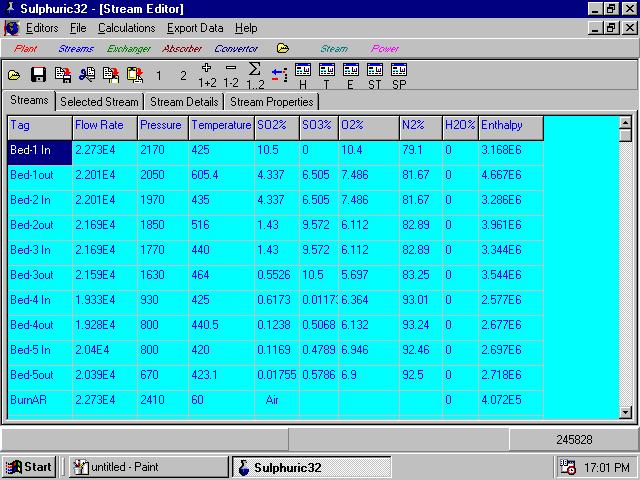This screenshot has height=480, width=640.
Task: Select the Bed-3out row tag
Action: point(40,277)
